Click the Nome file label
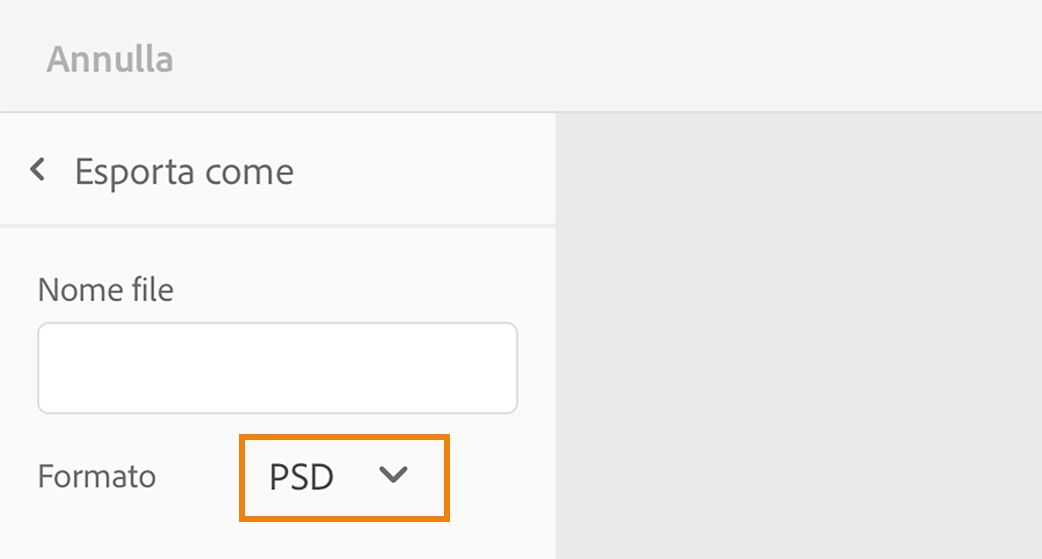The width and height of the screenshot is (1042, 559). pyautogui.click(x=105, y=290)
